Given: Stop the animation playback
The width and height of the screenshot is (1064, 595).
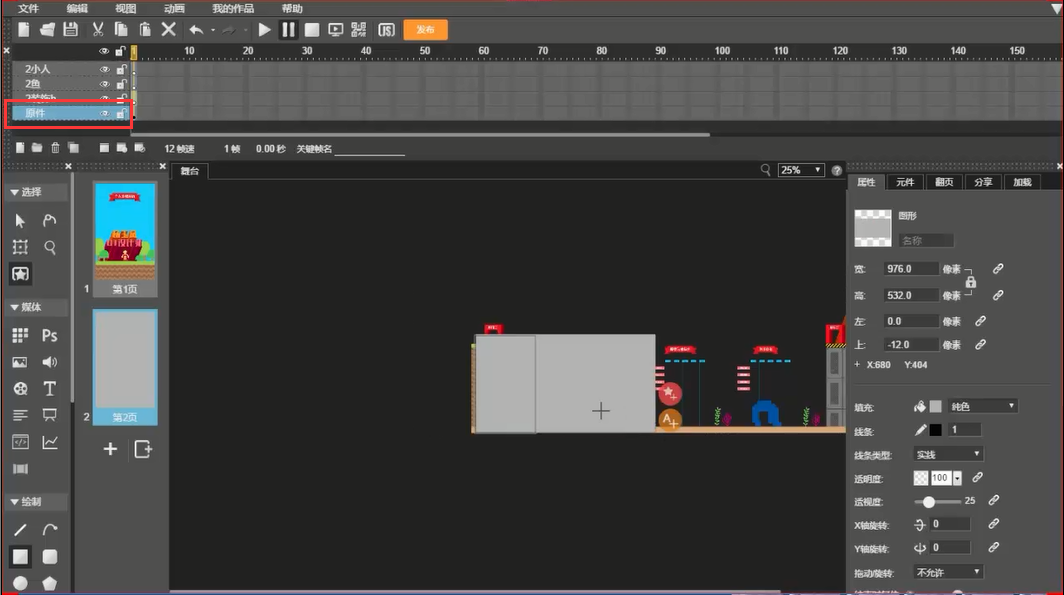Looking at the screenshot, I should pos(311,30).
